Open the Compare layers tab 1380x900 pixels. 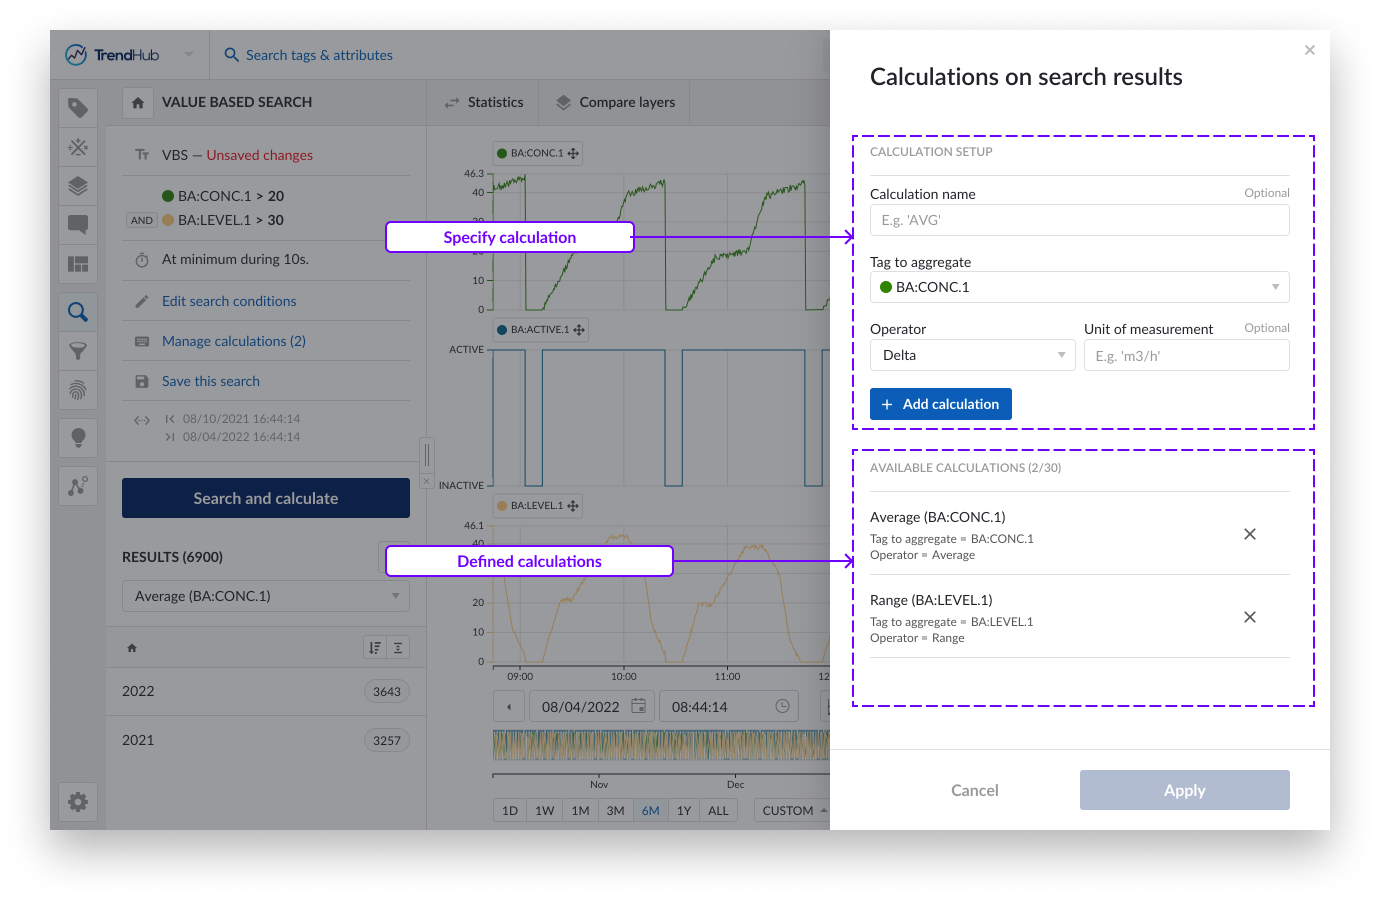[615, 102]
